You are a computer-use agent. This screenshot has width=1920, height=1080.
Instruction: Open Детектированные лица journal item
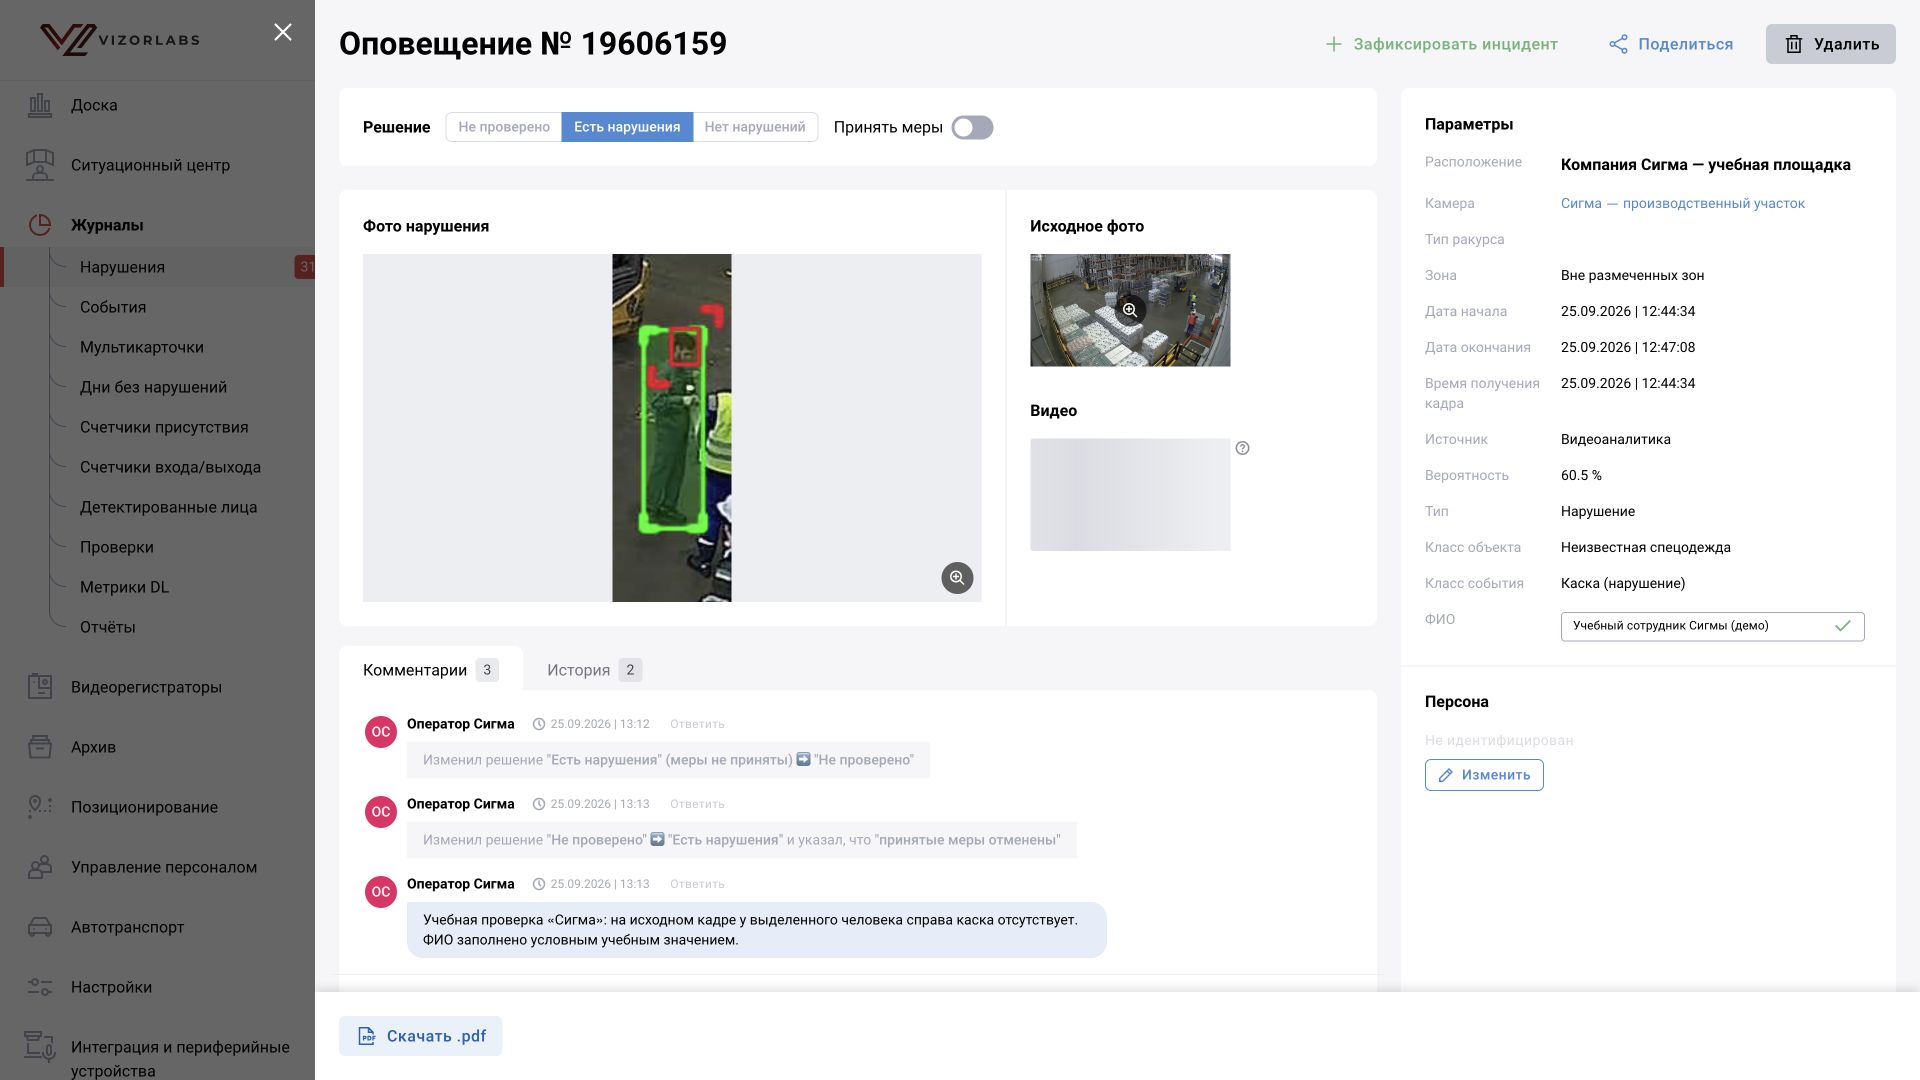(168, 507)
